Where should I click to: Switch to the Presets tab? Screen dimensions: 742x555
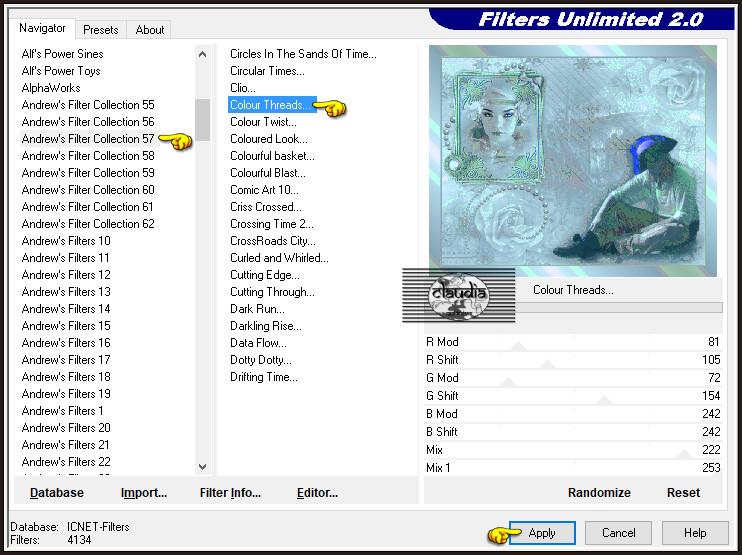click(x=101, y=30)
